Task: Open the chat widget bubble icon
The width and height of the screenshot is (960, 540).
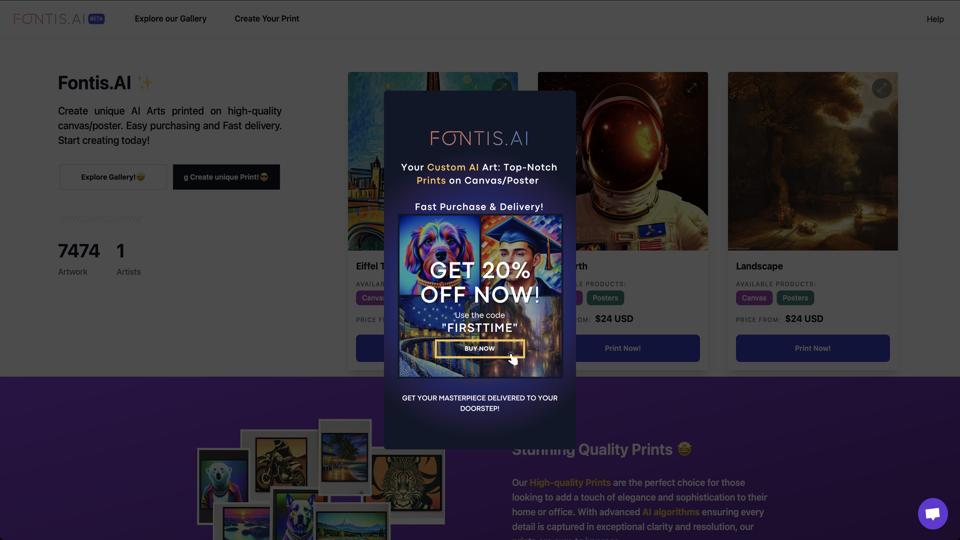Action: pos(932,513)
